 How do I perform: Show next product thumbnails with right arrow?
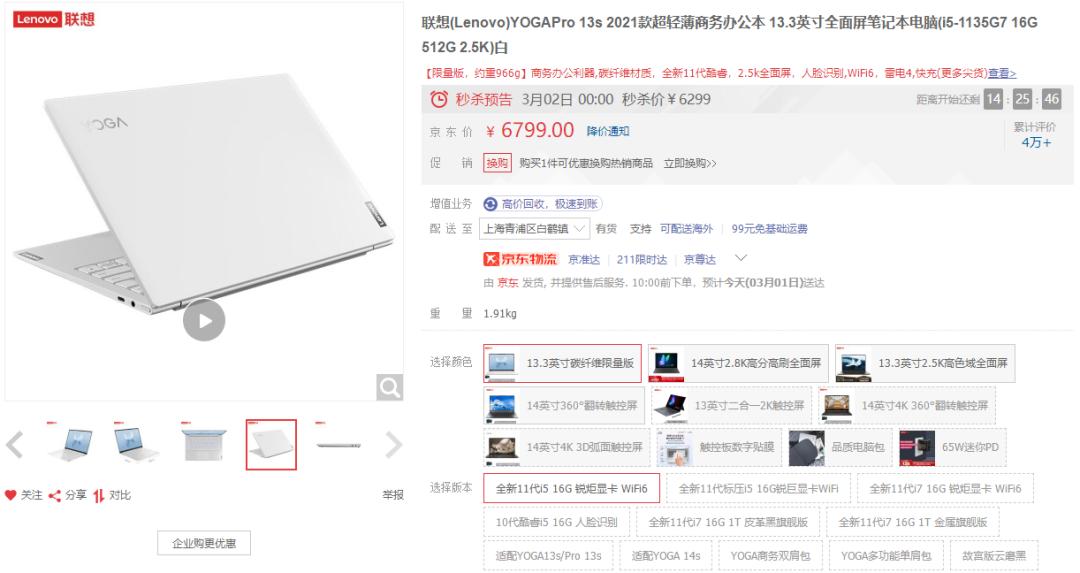393,444
